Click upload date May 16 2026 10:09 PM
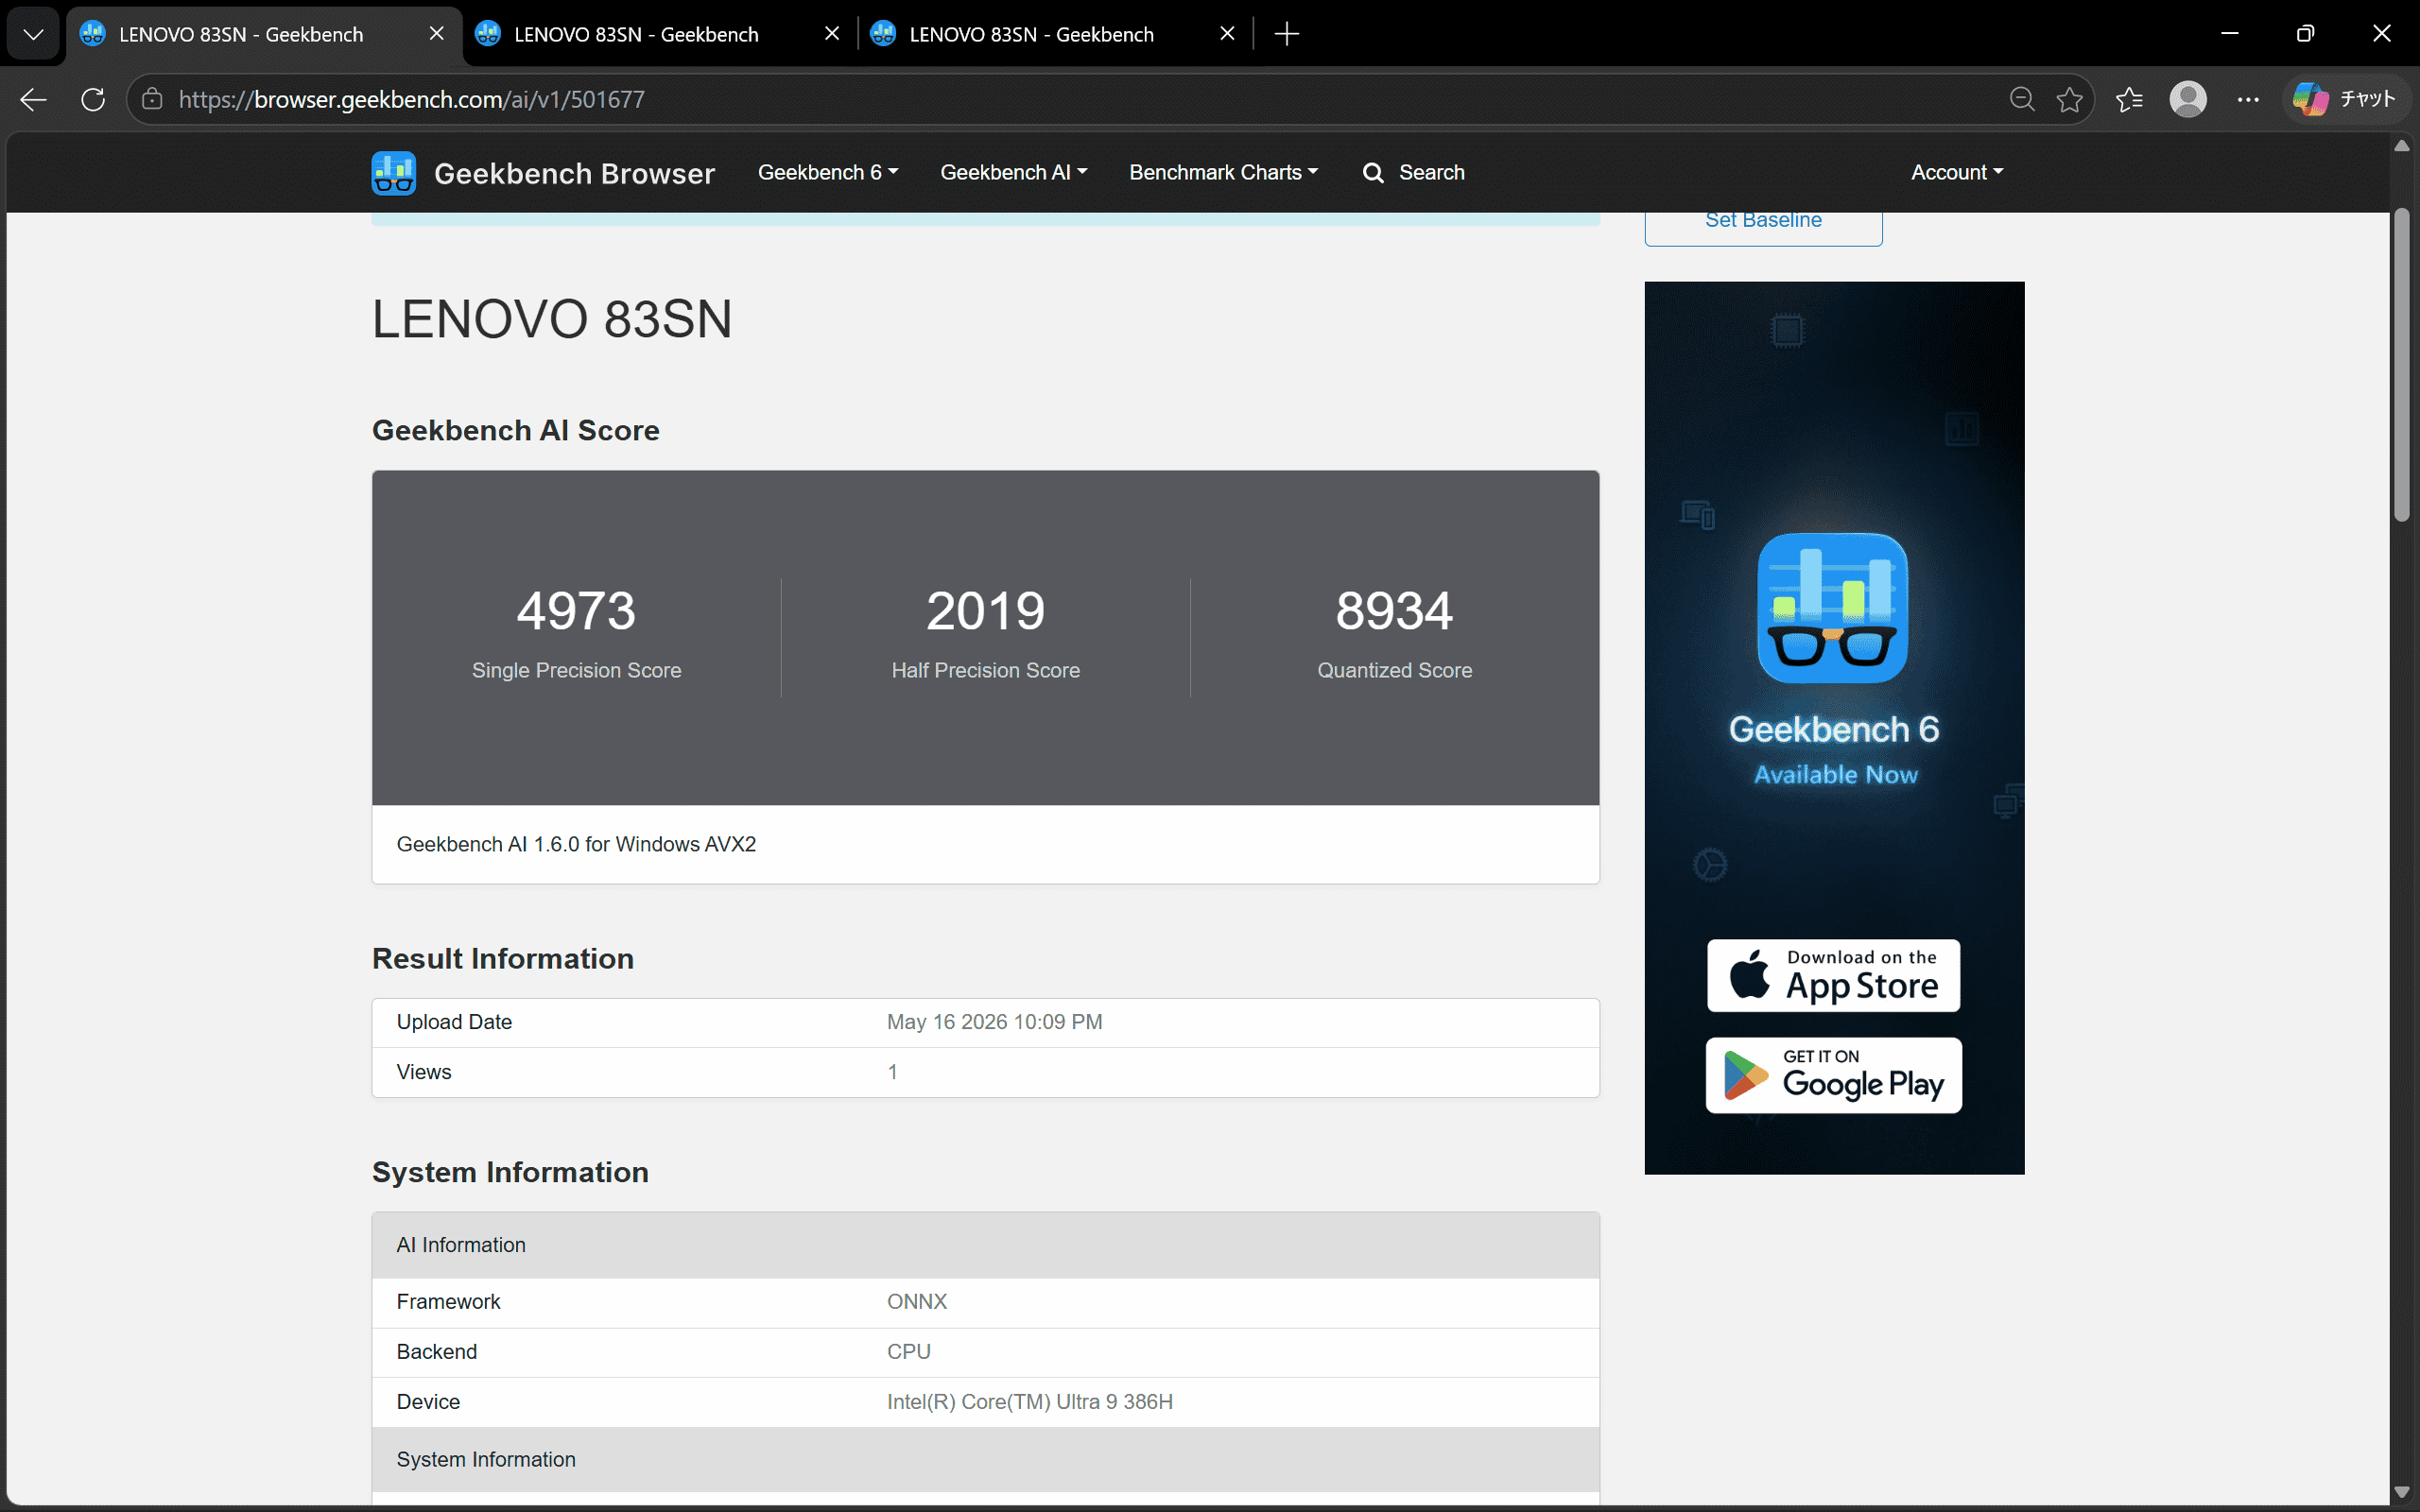This screenshot has width=2420, height=1512. click(994, 1022)
